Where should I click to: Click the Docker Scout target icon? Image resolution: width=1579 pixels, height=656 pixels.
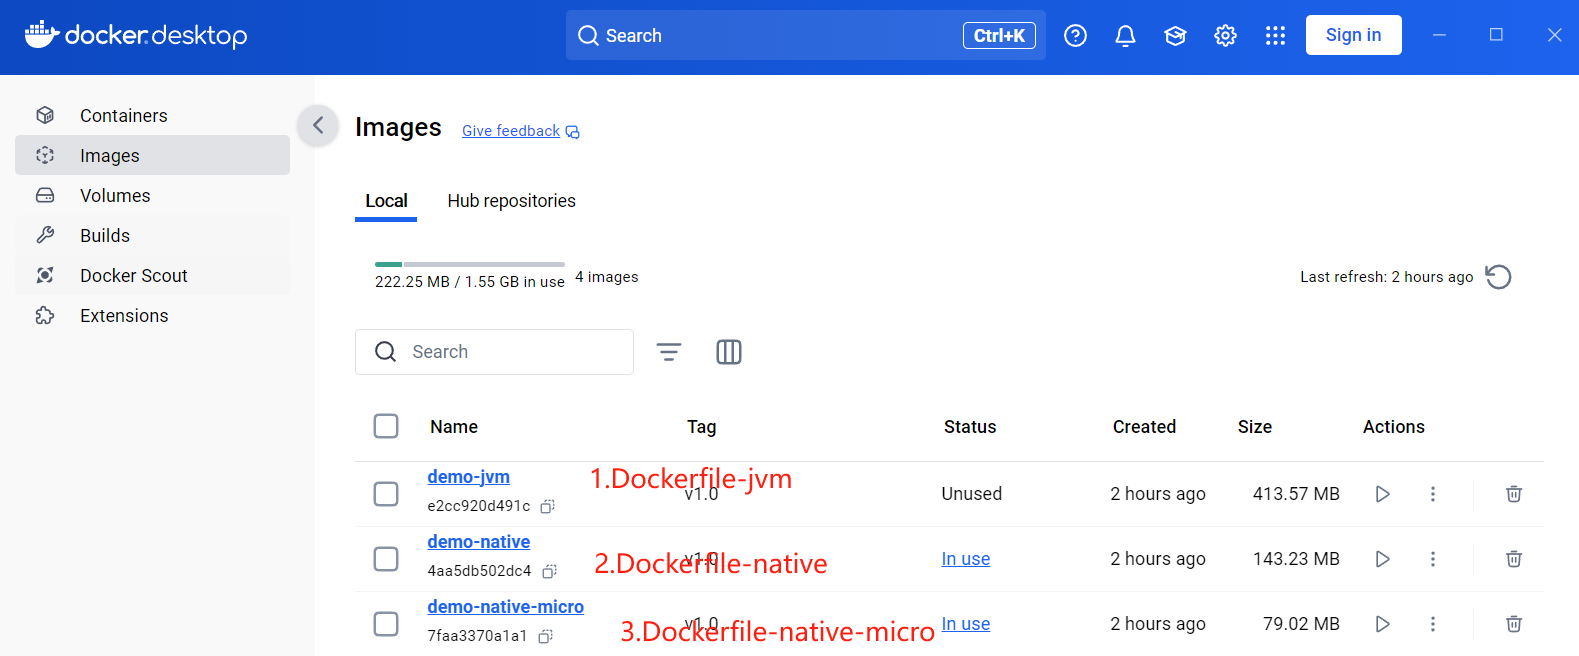[x=45, y=275]
